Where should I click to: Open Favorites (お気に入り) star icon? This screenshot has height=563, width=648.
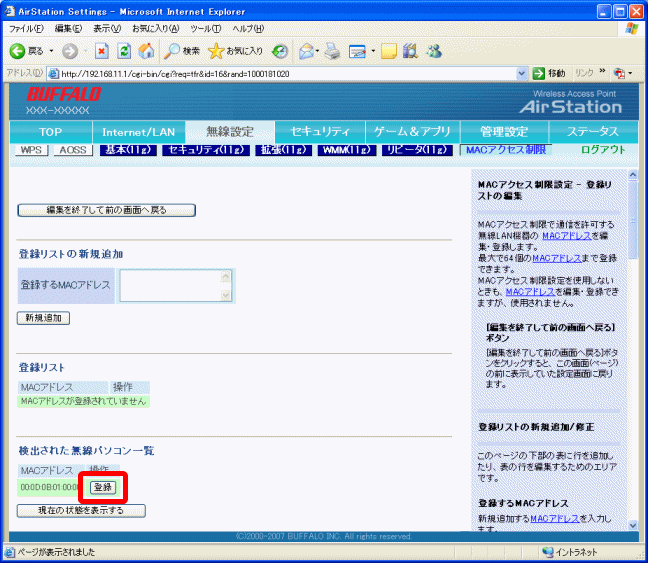coord(216,51)
